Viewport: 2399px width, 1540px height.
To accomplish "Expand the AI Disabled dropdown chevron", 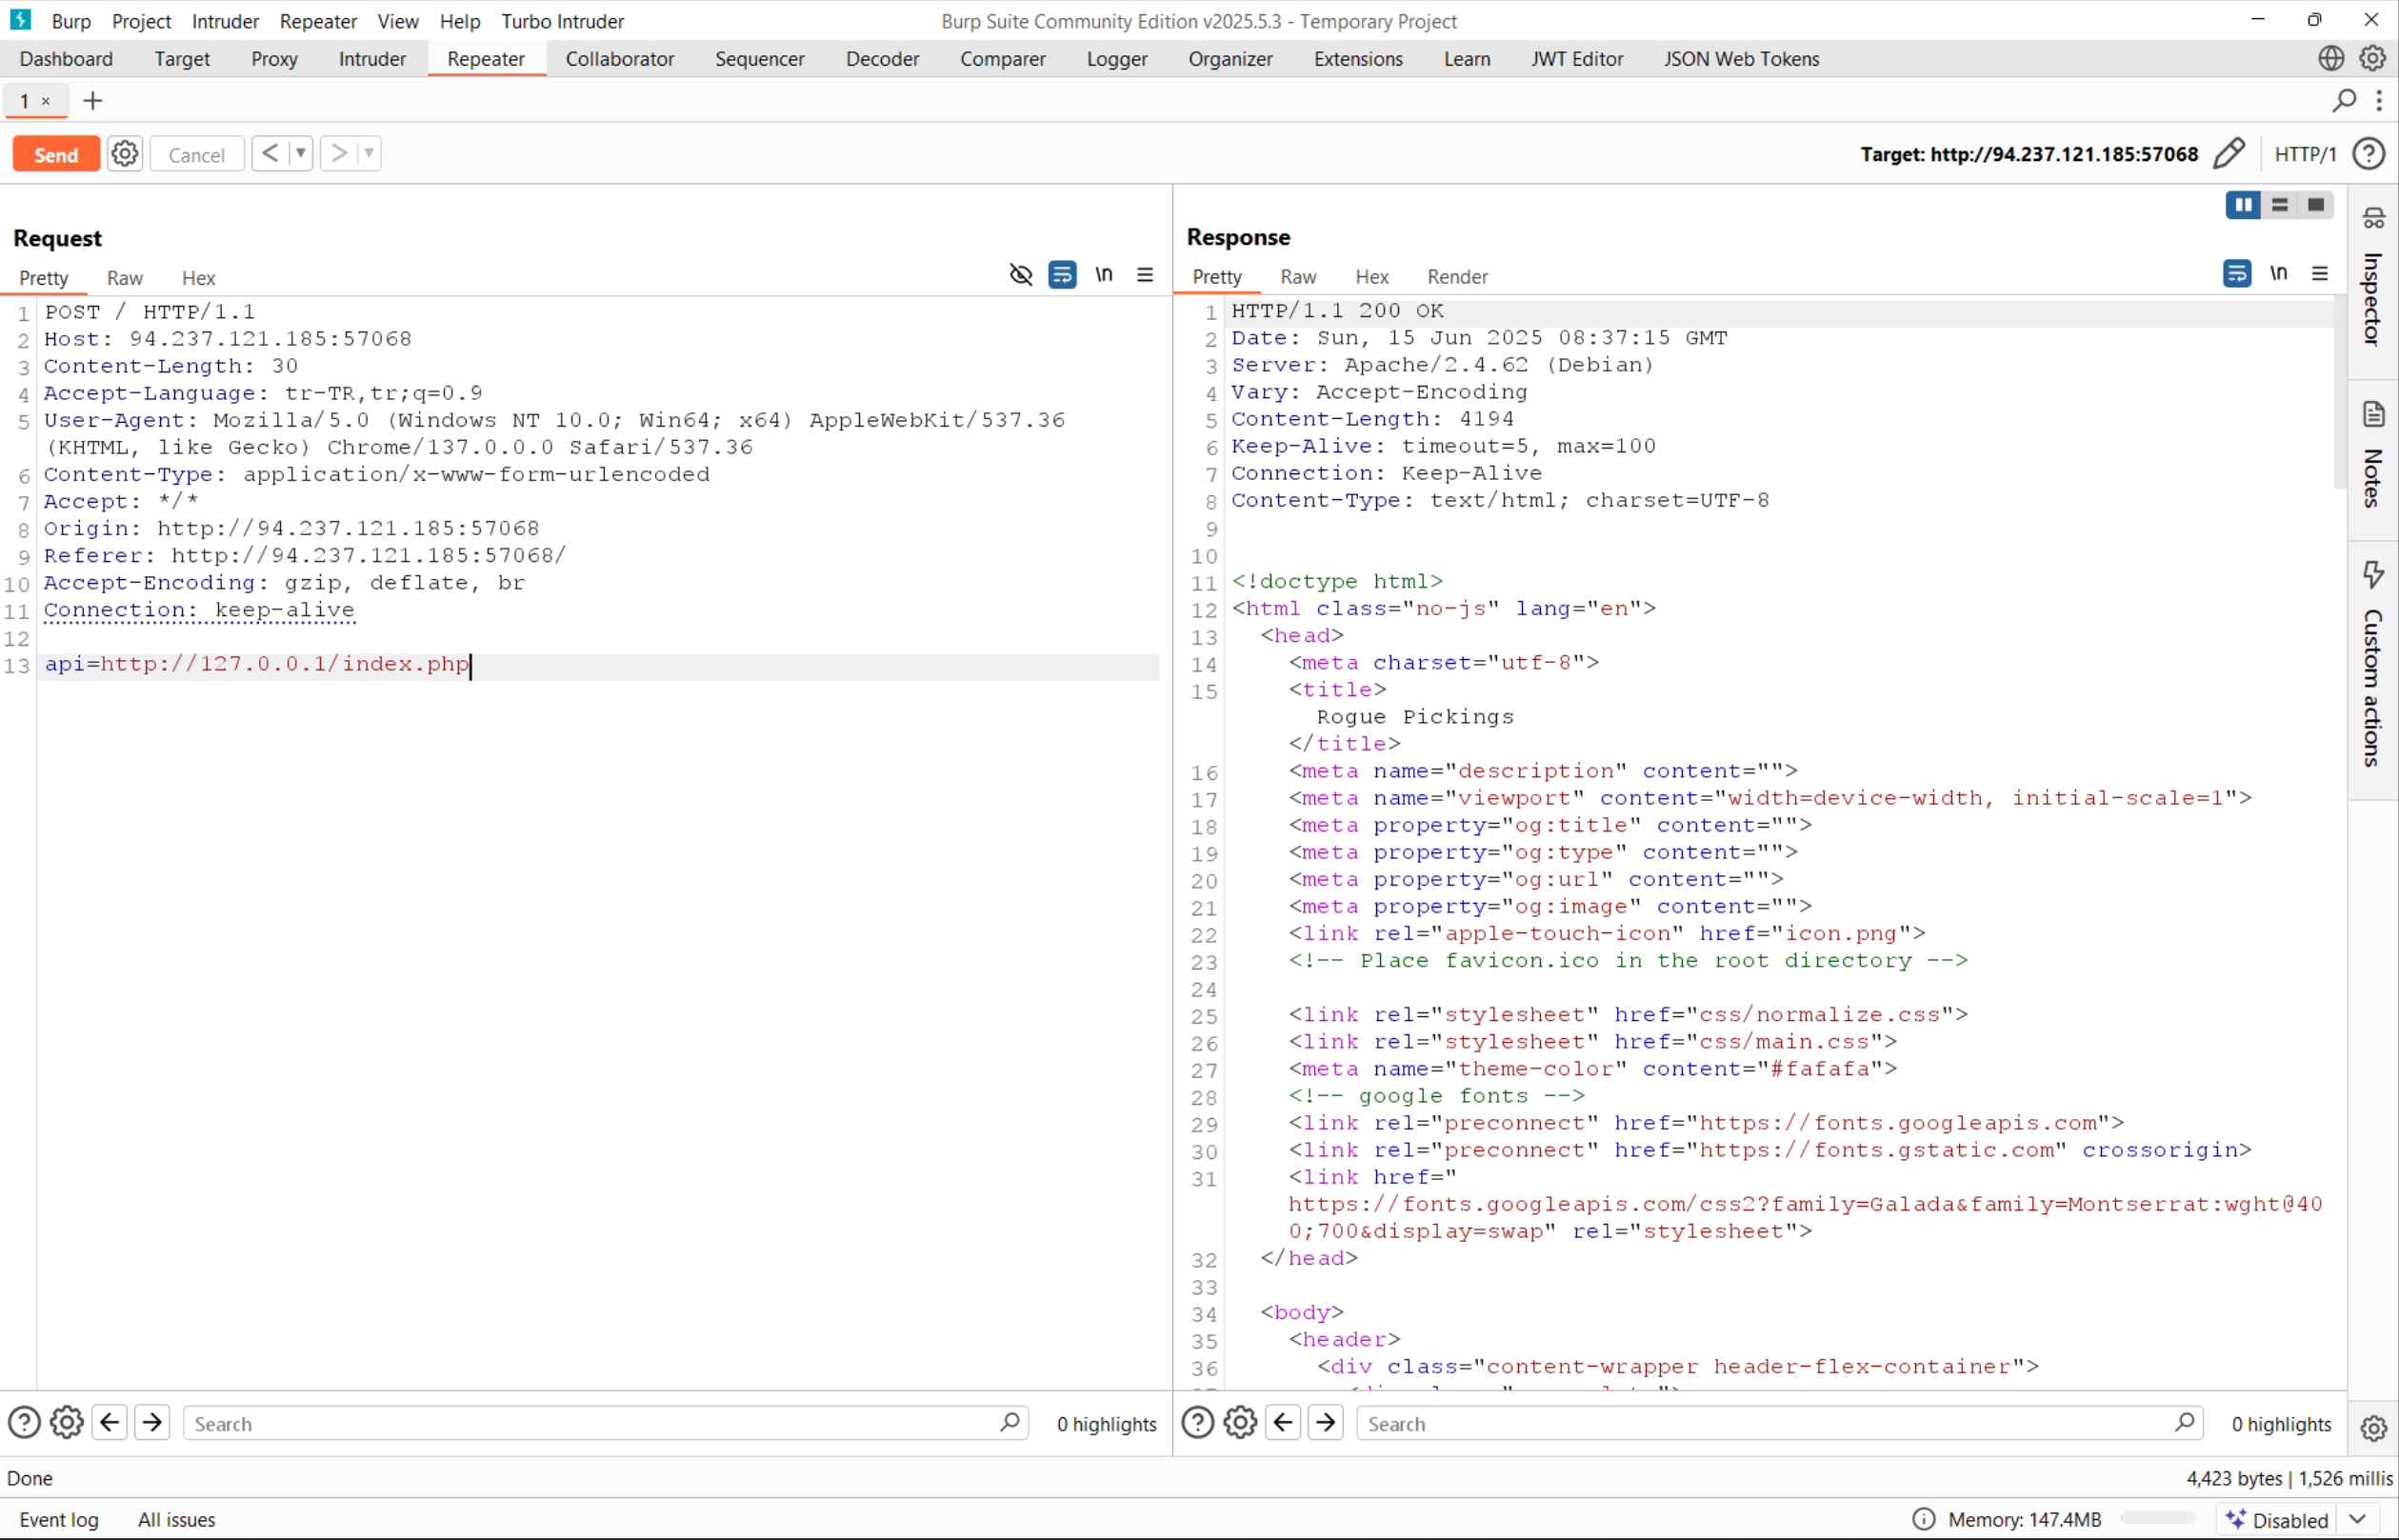I will 2357,1519.
